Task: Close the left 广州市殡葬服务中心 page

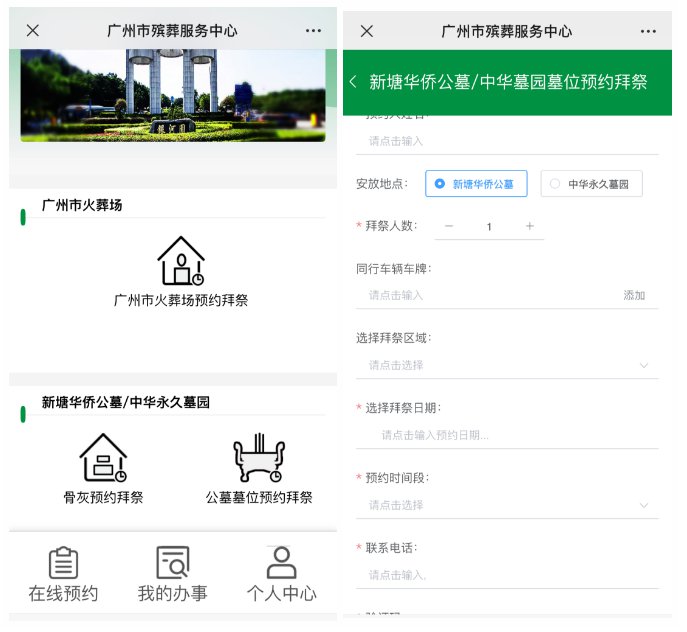Action: [33, 31]
